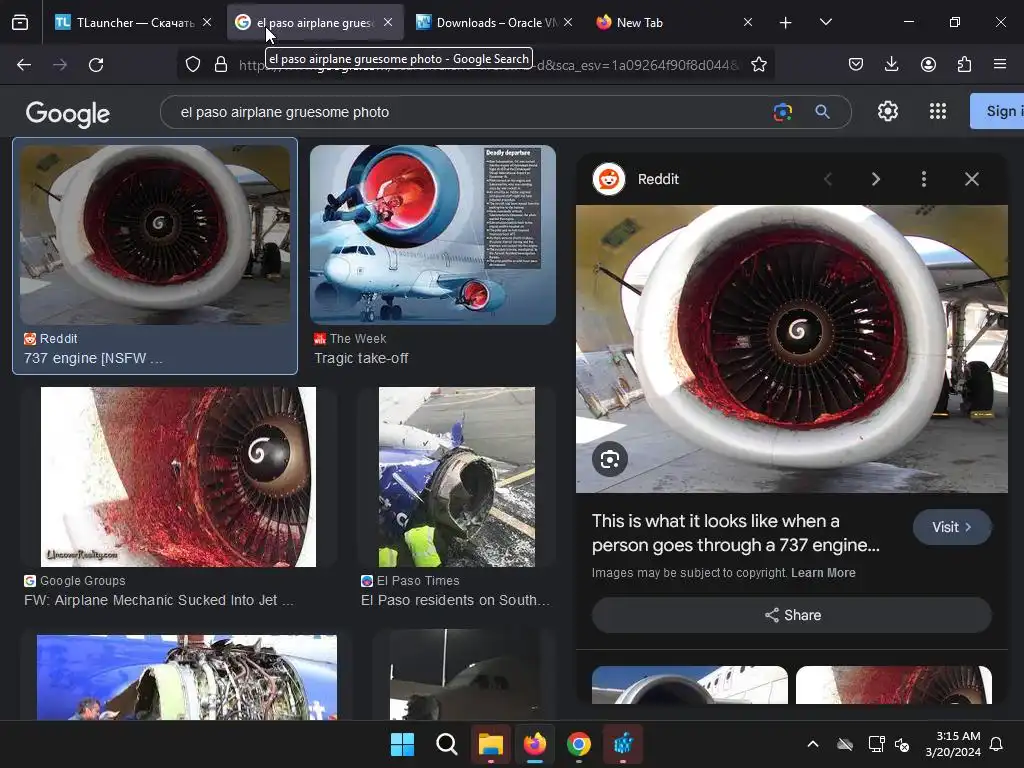Image resolution: width=1024 pixels, height=768 pixels.
Task: Open a new browser tab with plus
Action: click(x=786, y=23)
